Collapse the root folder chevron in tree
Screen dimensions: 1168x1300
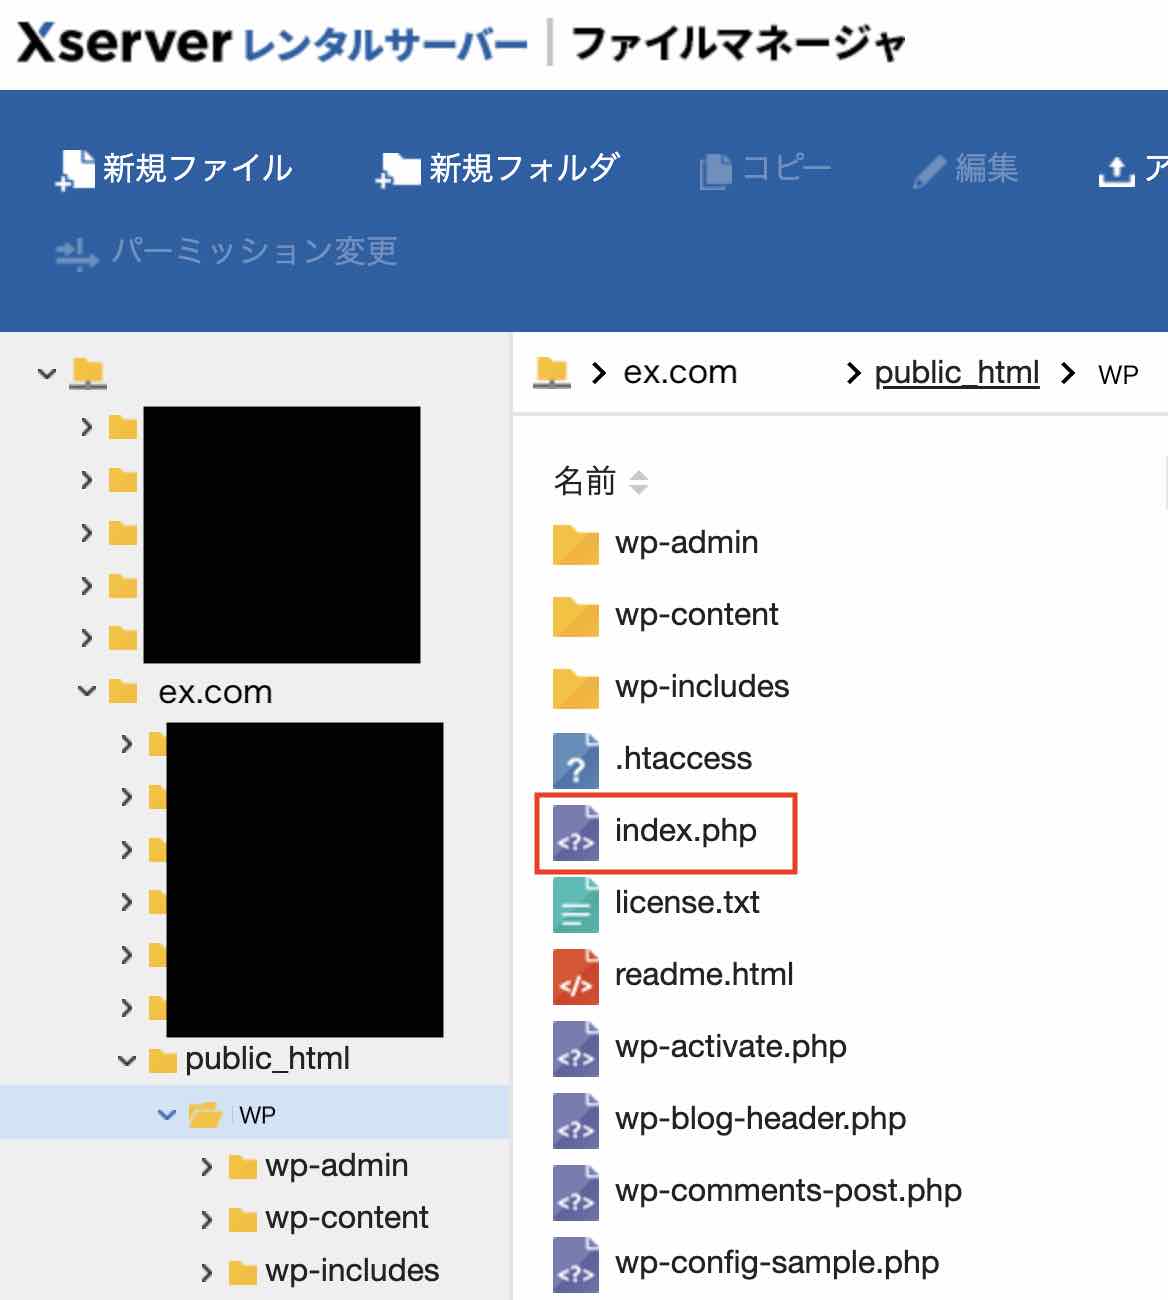click(x=47, y=374)
